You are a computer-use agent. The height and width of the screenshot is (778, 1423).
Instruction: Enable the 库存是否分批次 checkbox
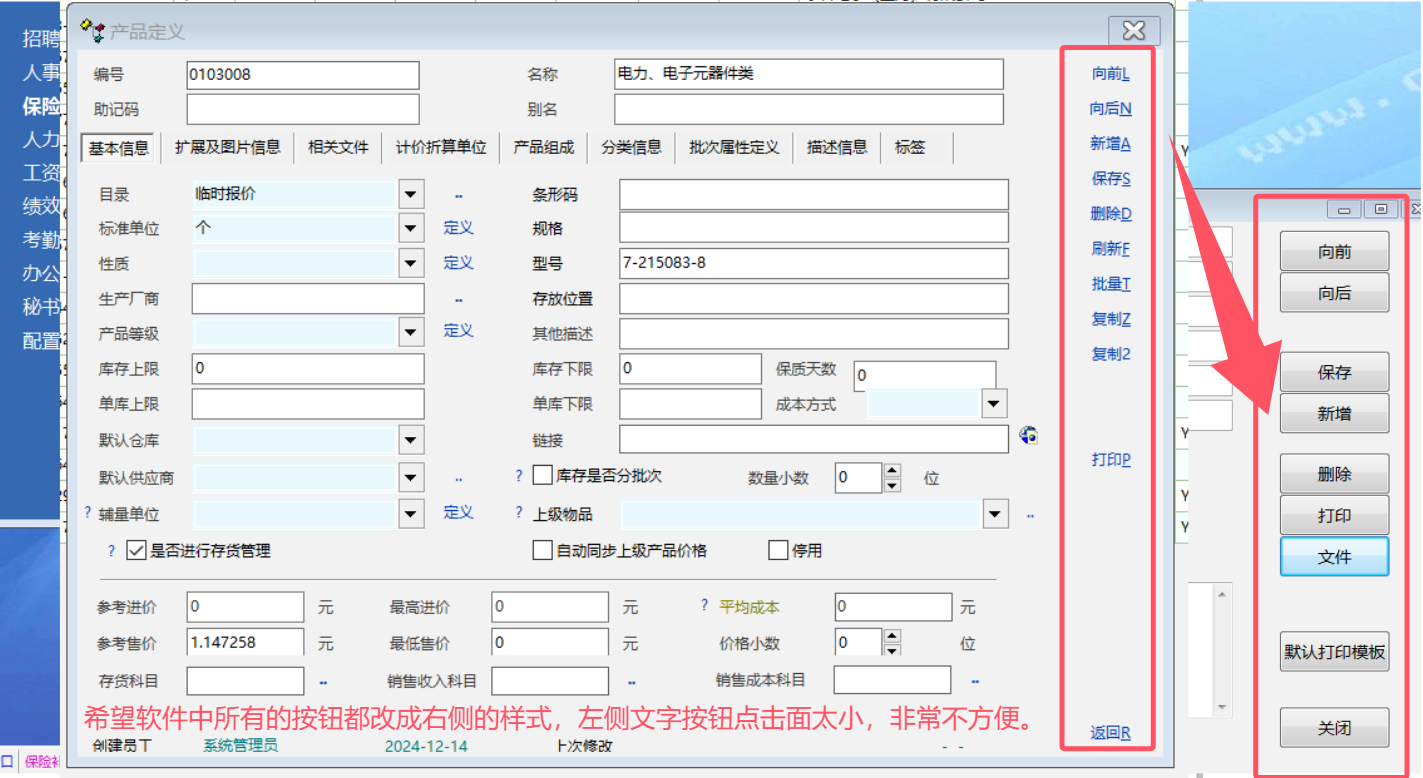click(x=543, y=476)
